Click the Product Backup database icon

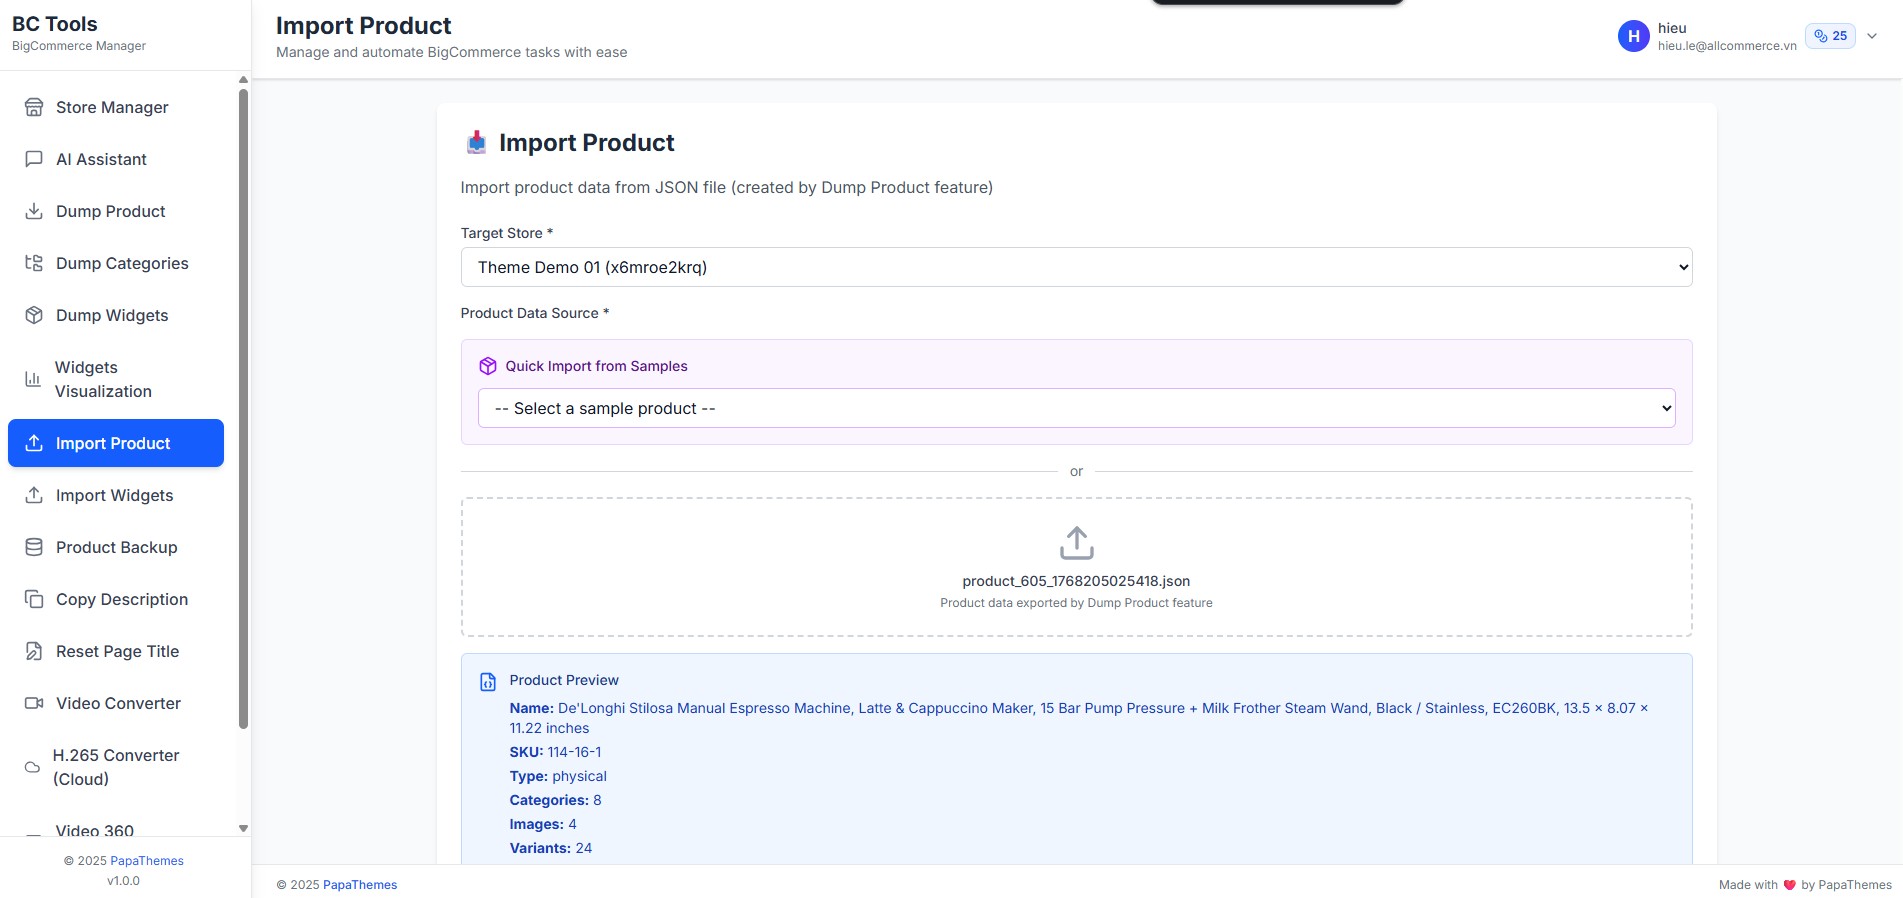pyautogui.click(x=34, y=547)
